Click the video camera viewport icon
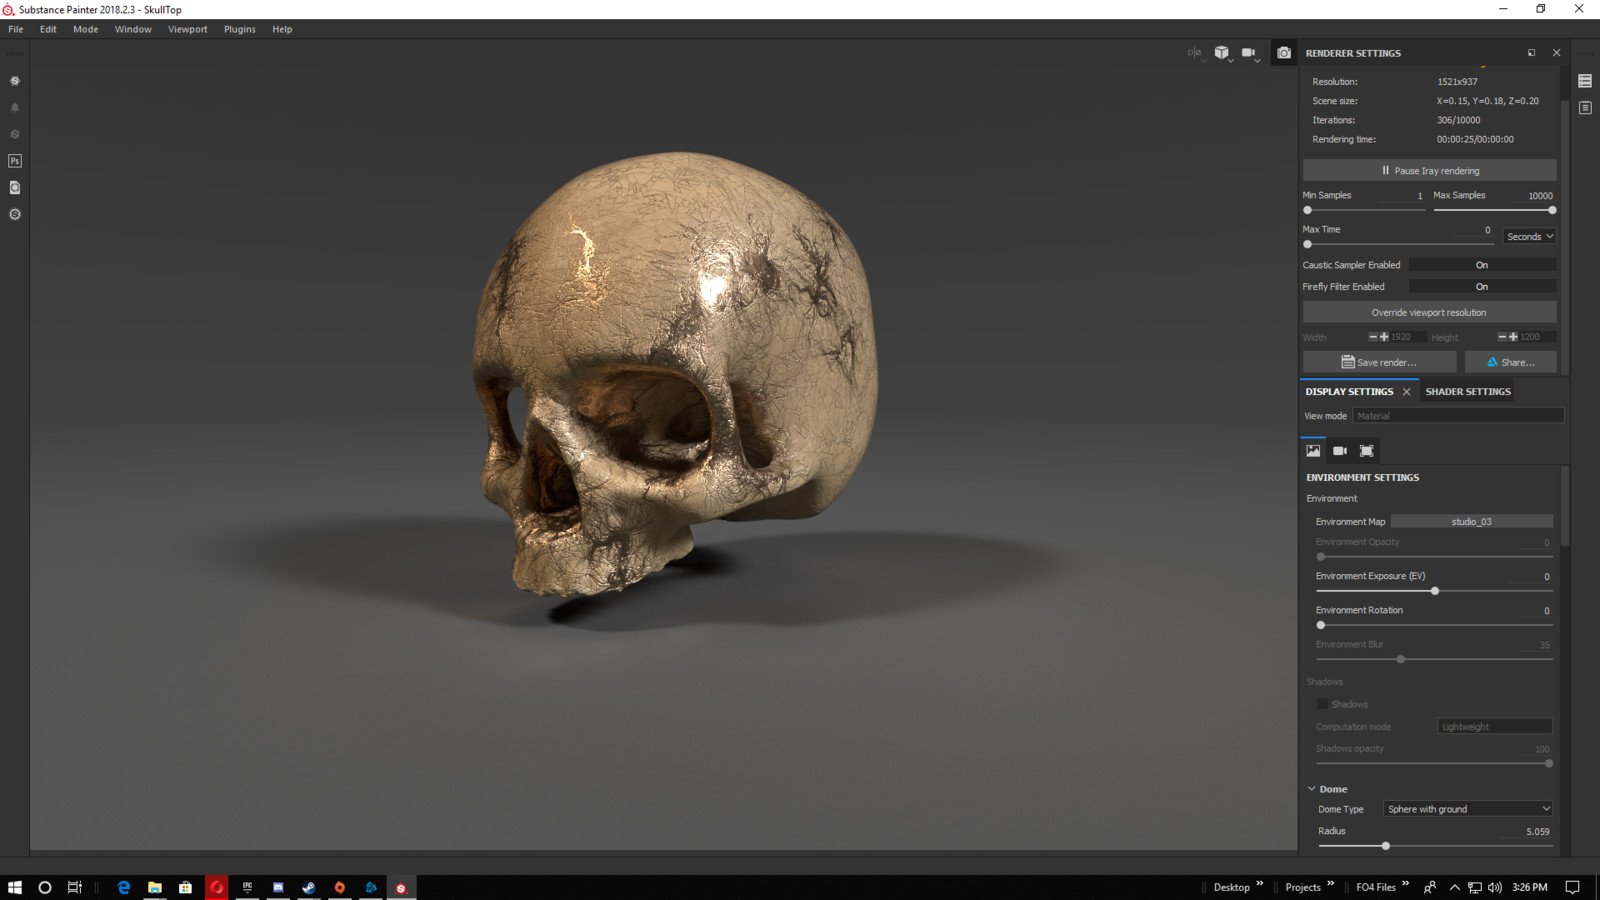 coord(1248,53)
